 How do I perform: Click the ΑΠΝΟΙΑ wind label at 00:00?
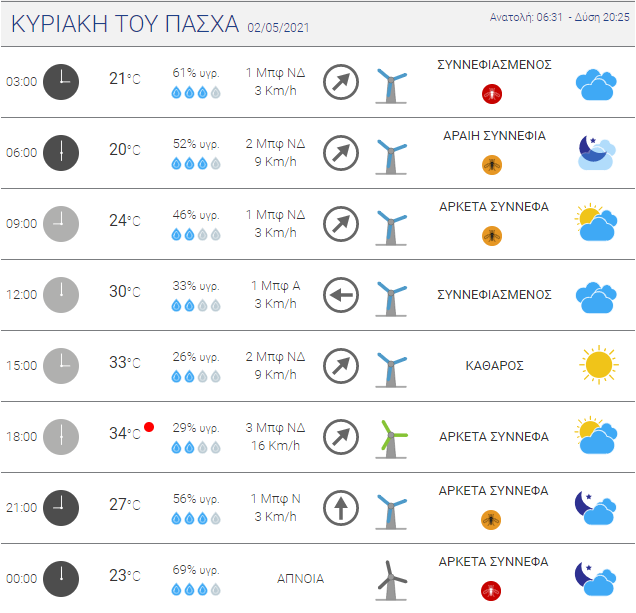300,579
